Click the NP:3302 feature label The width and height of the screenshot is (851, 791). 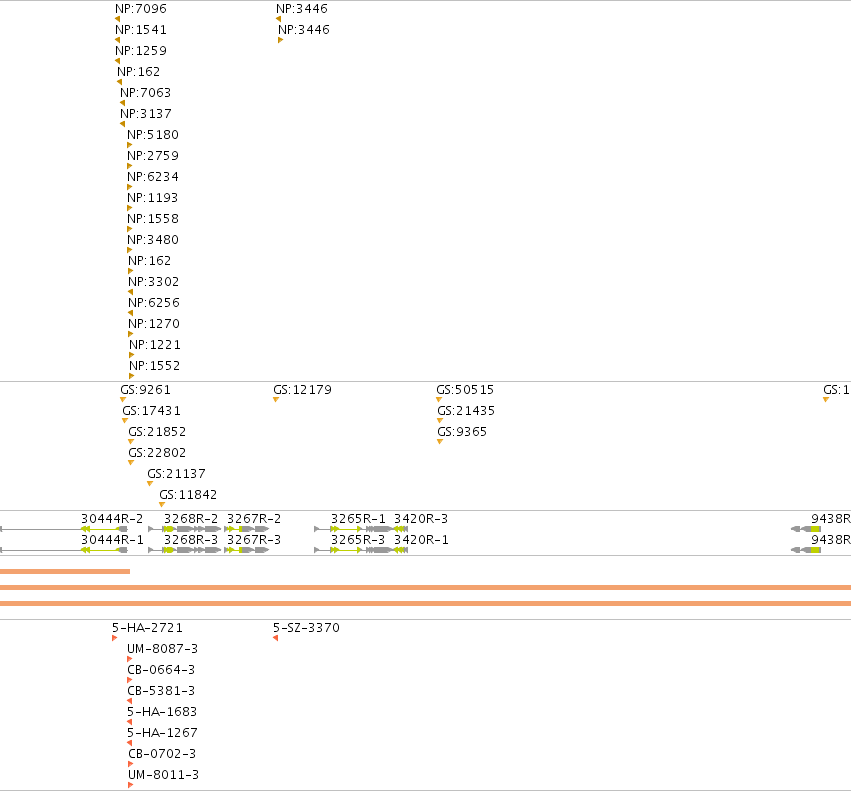[154, 282]
